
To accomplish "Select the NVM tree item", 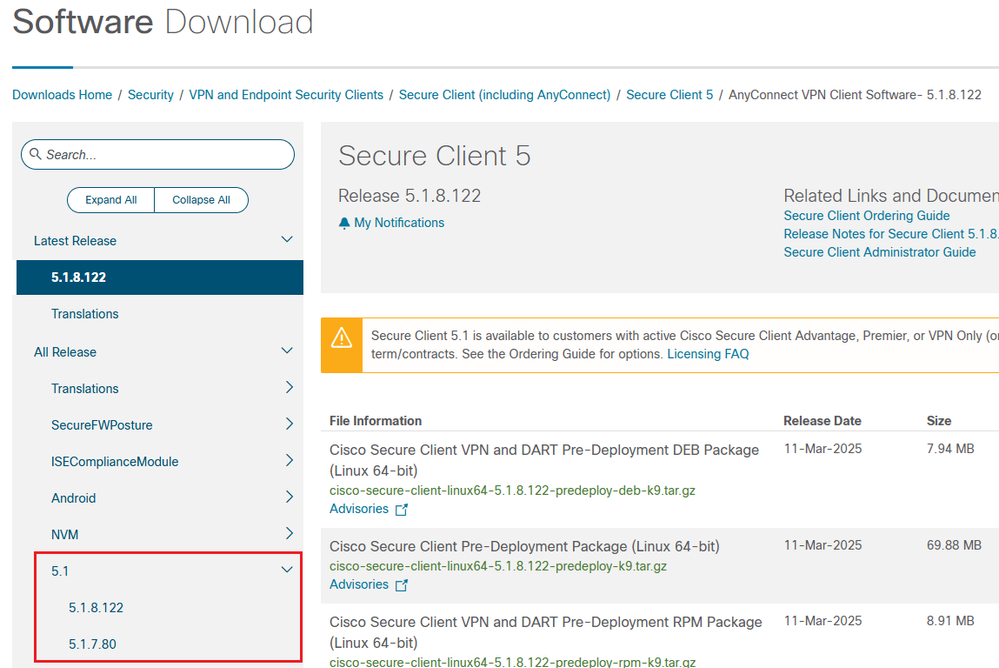I will 65,535.
